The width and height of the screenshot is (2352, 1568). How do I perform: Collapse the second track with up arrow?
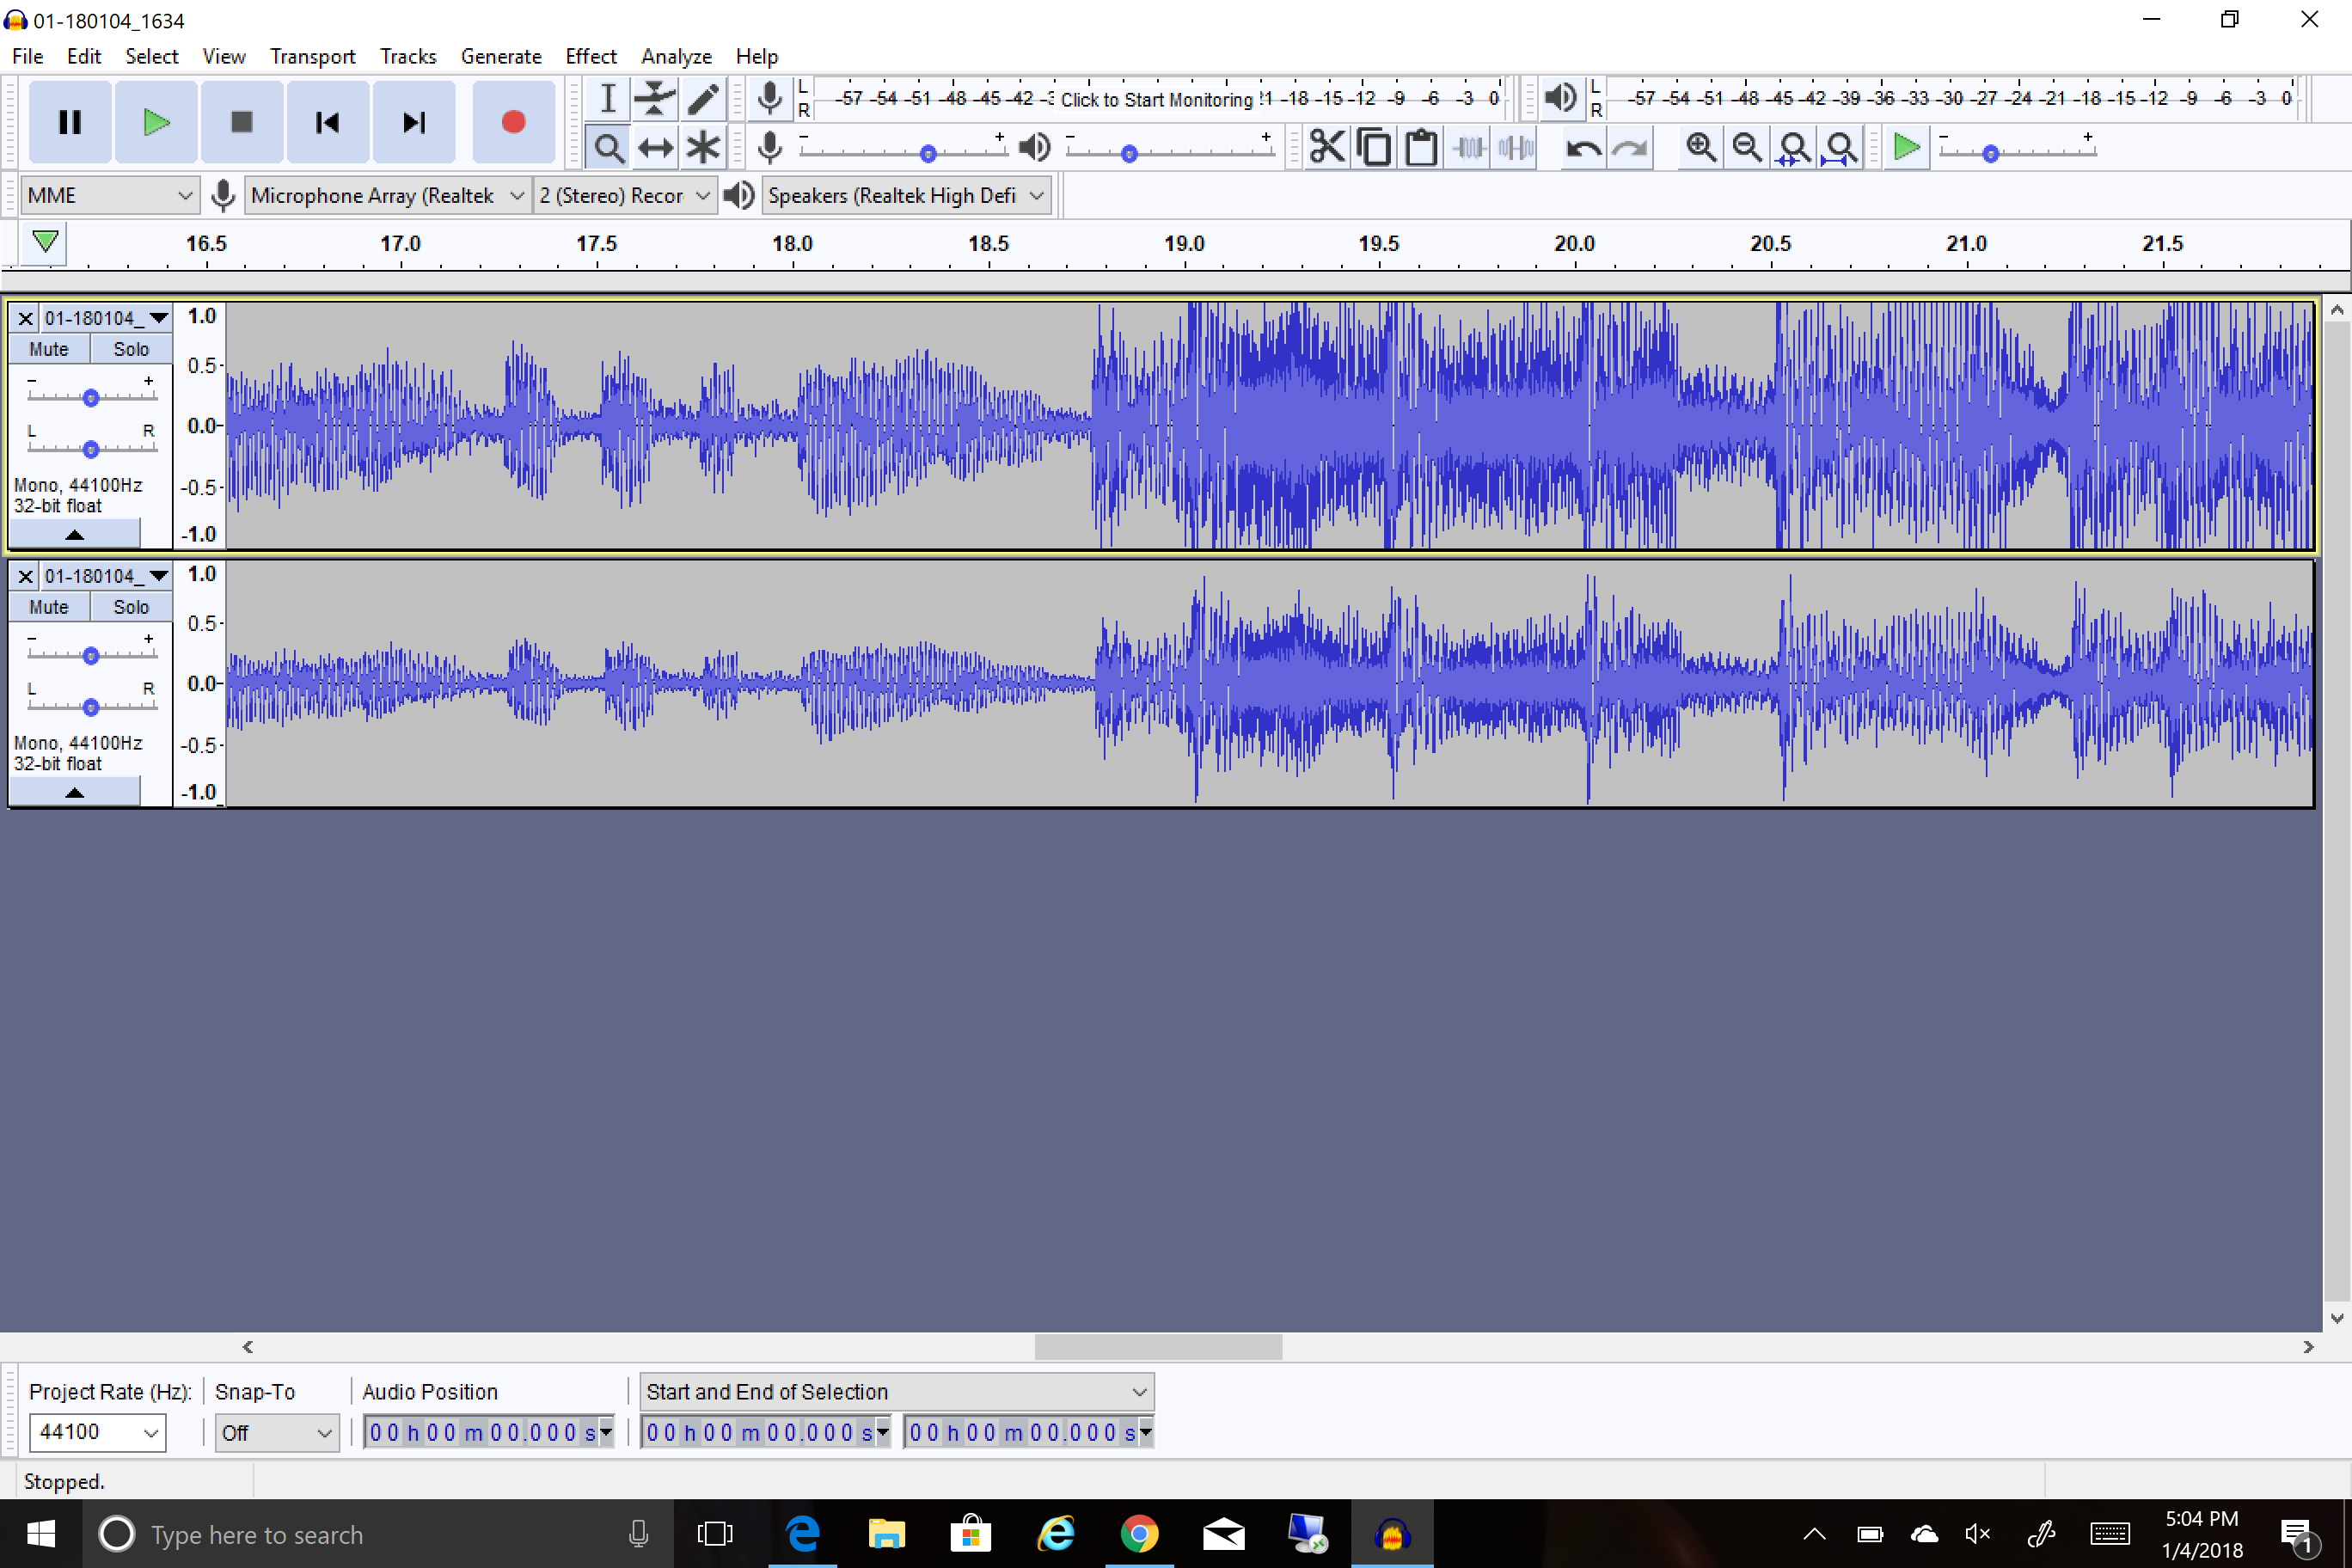pyautogui.click(x=74, y=792)
